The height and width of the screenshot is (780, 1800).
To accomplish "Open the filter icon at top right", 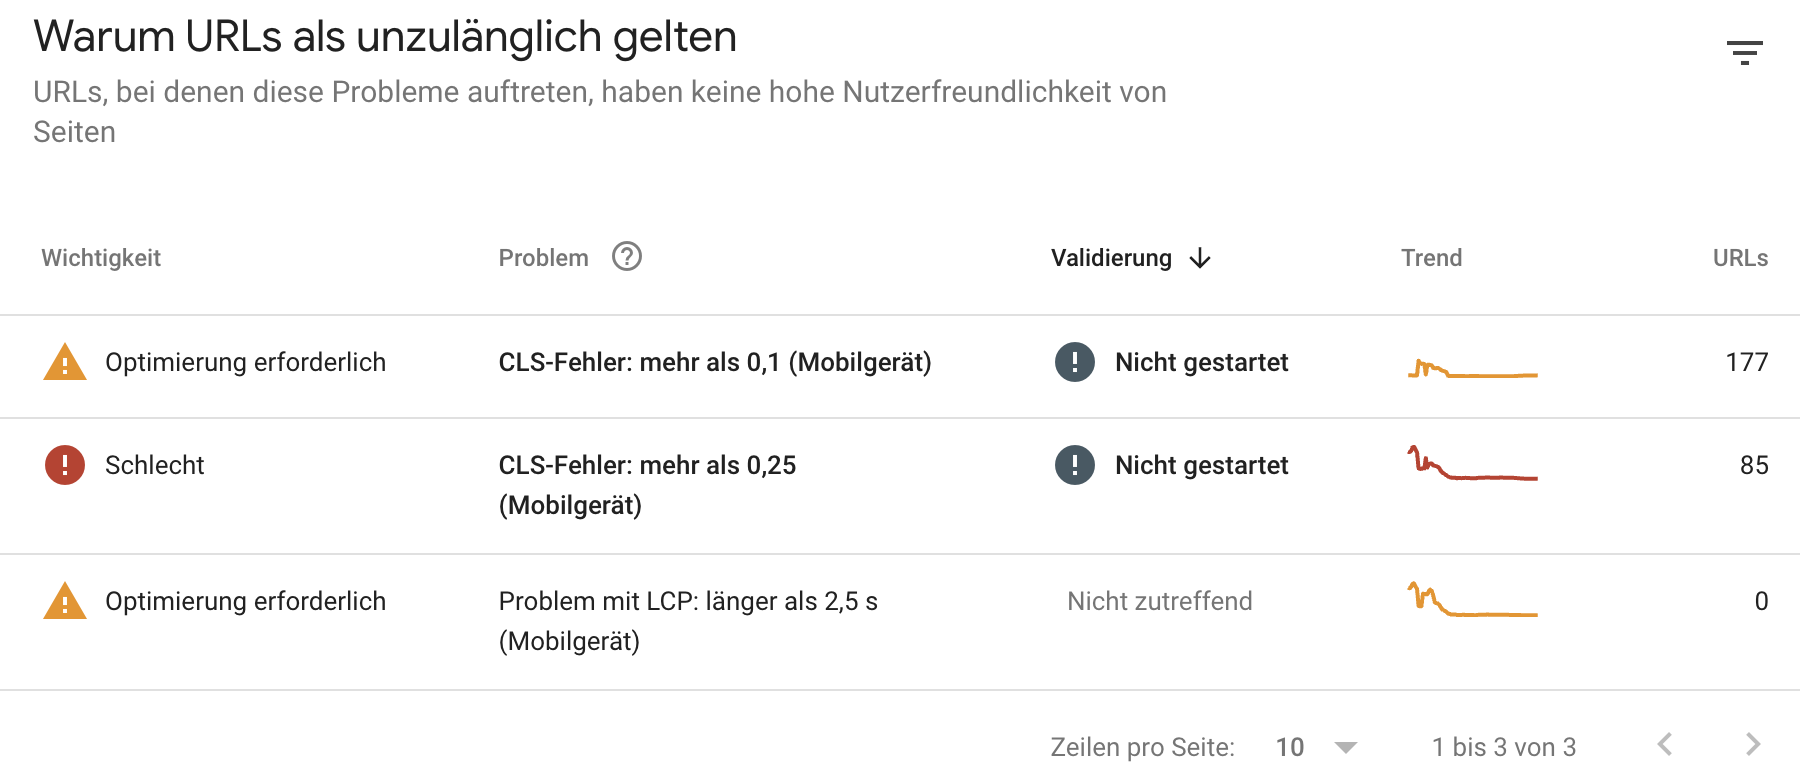I will tap(1745, 53).
